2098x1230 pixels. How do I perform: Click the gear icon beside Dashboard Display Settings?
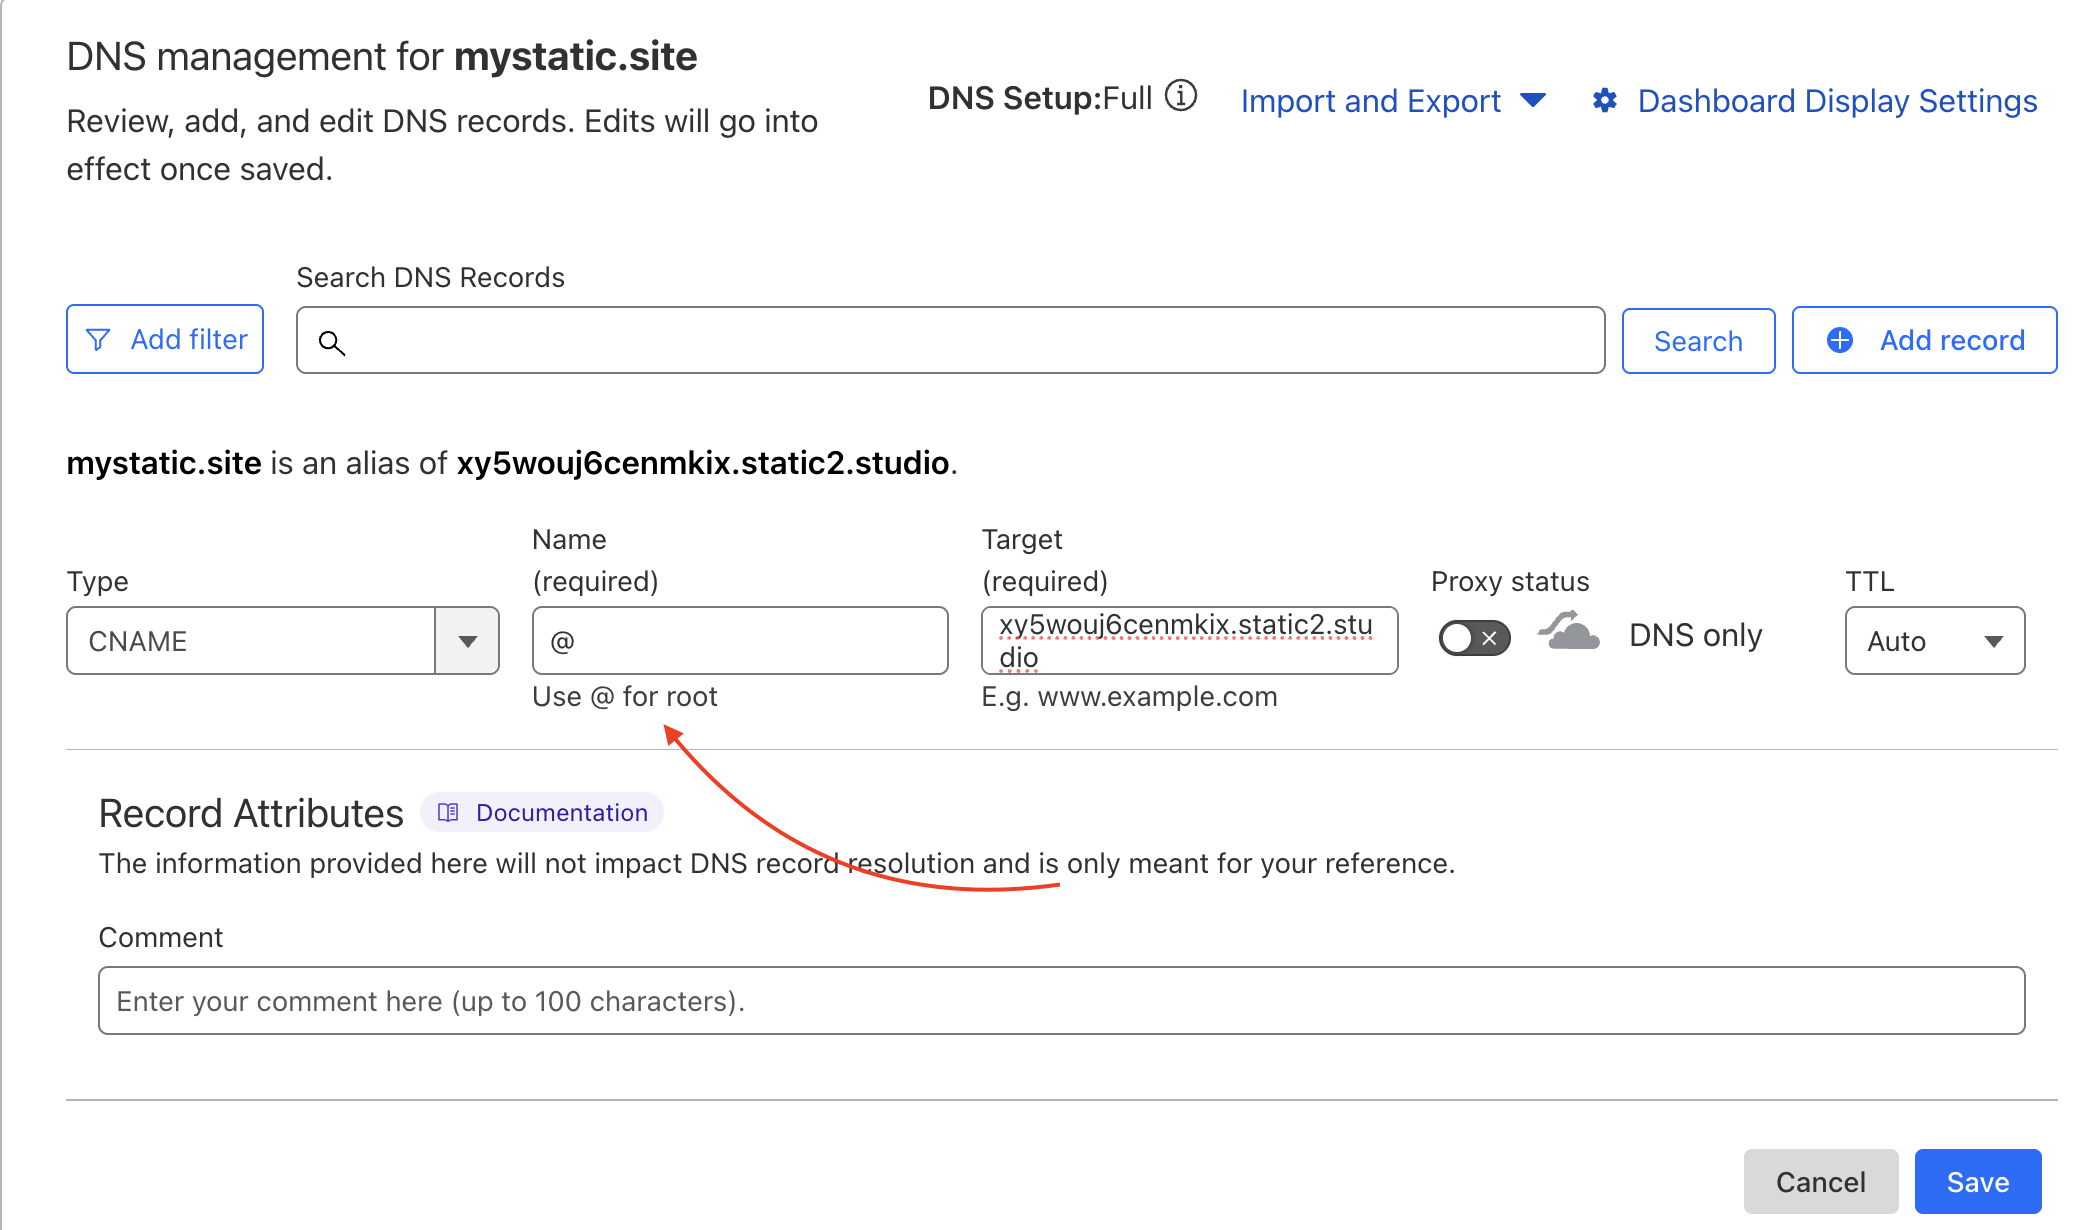click(x=1605, y=101)
